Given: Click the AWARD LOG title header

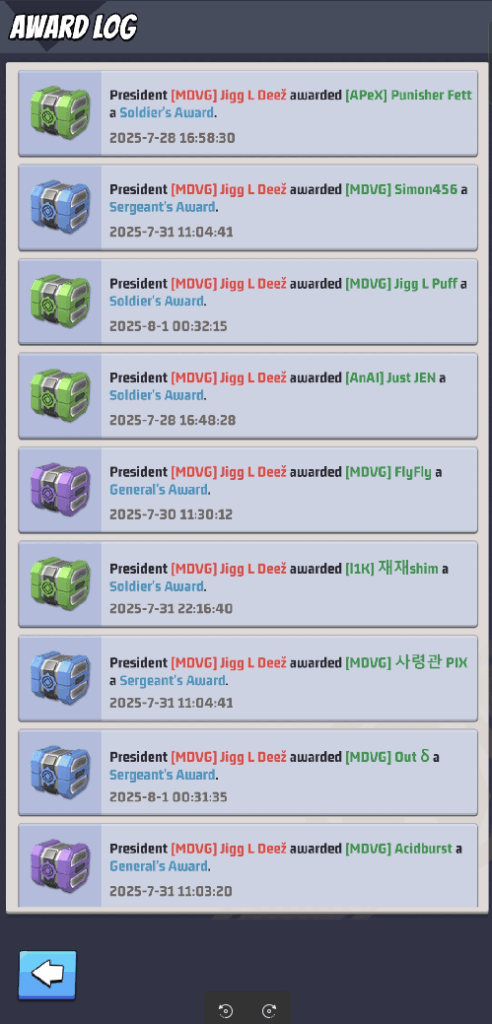Looking at the screenshot, I should [73, 27].
